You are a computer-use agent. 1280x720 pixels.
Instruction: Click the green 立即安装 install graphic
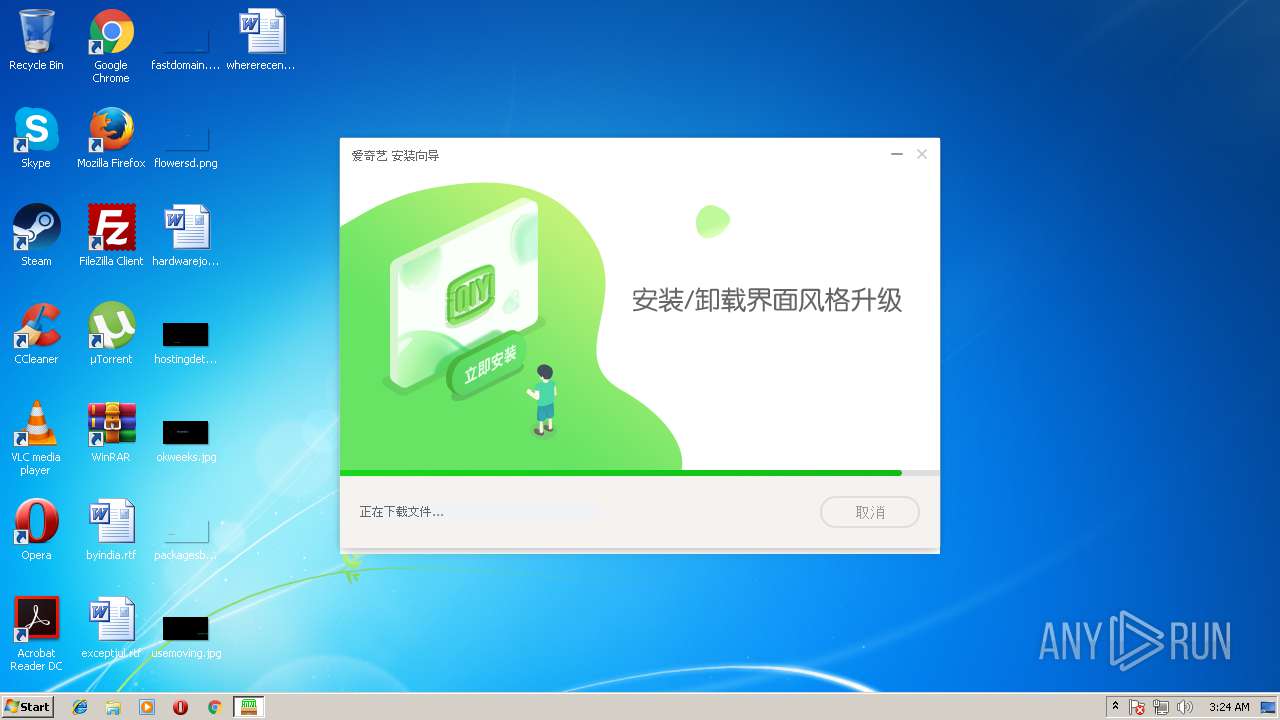(x=490, y=365)
